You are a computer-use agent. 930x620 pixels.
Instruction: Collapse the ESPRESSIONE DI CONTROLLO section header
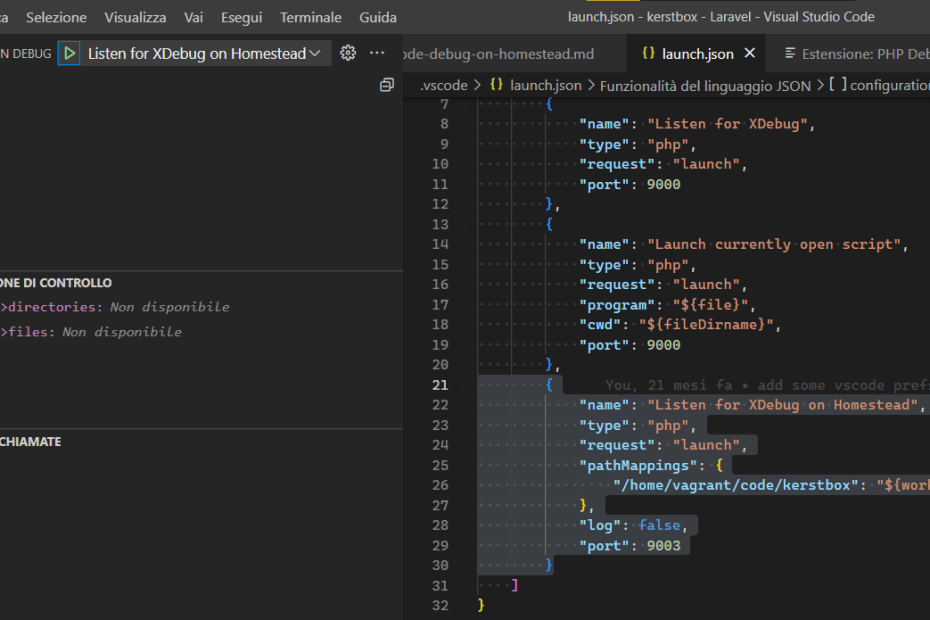[201, 282]
